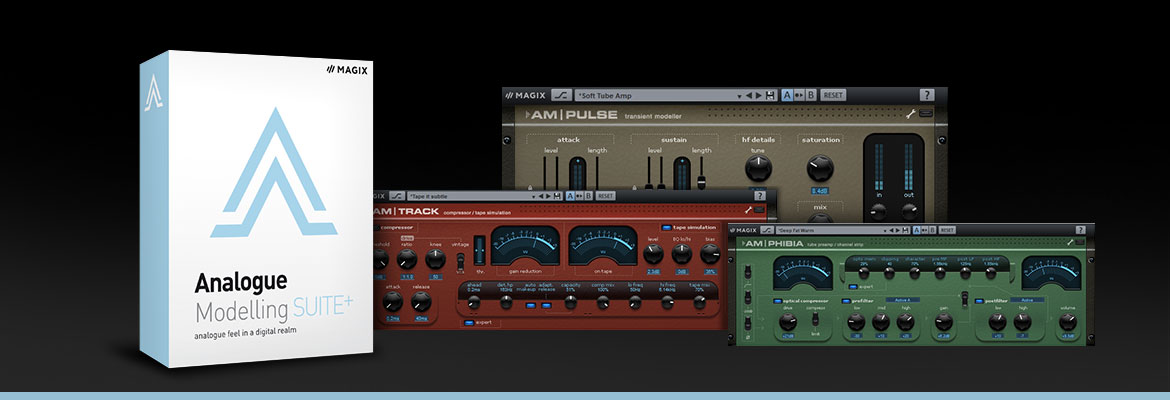Toggle tape simulation on AM Track
This screenshot has height=400, width=1170.
[666, 228]
